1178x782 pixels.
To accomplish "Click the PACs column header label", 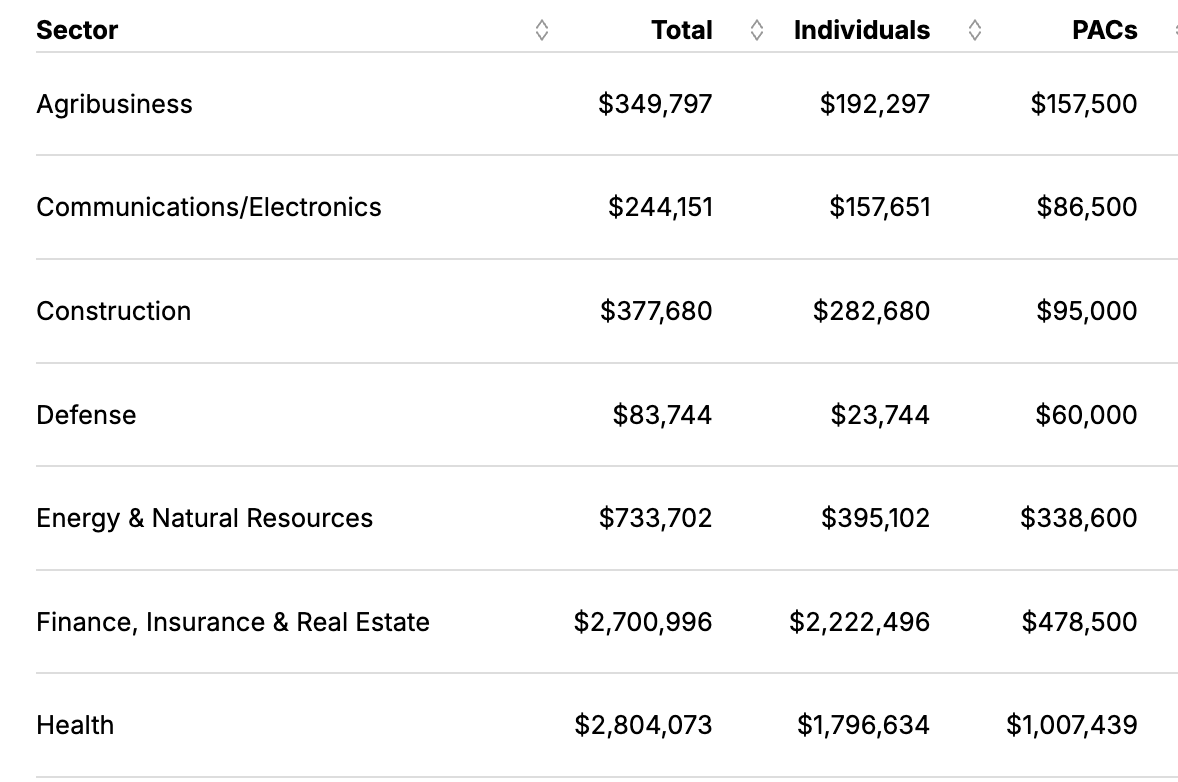I will pos(1104,31).
